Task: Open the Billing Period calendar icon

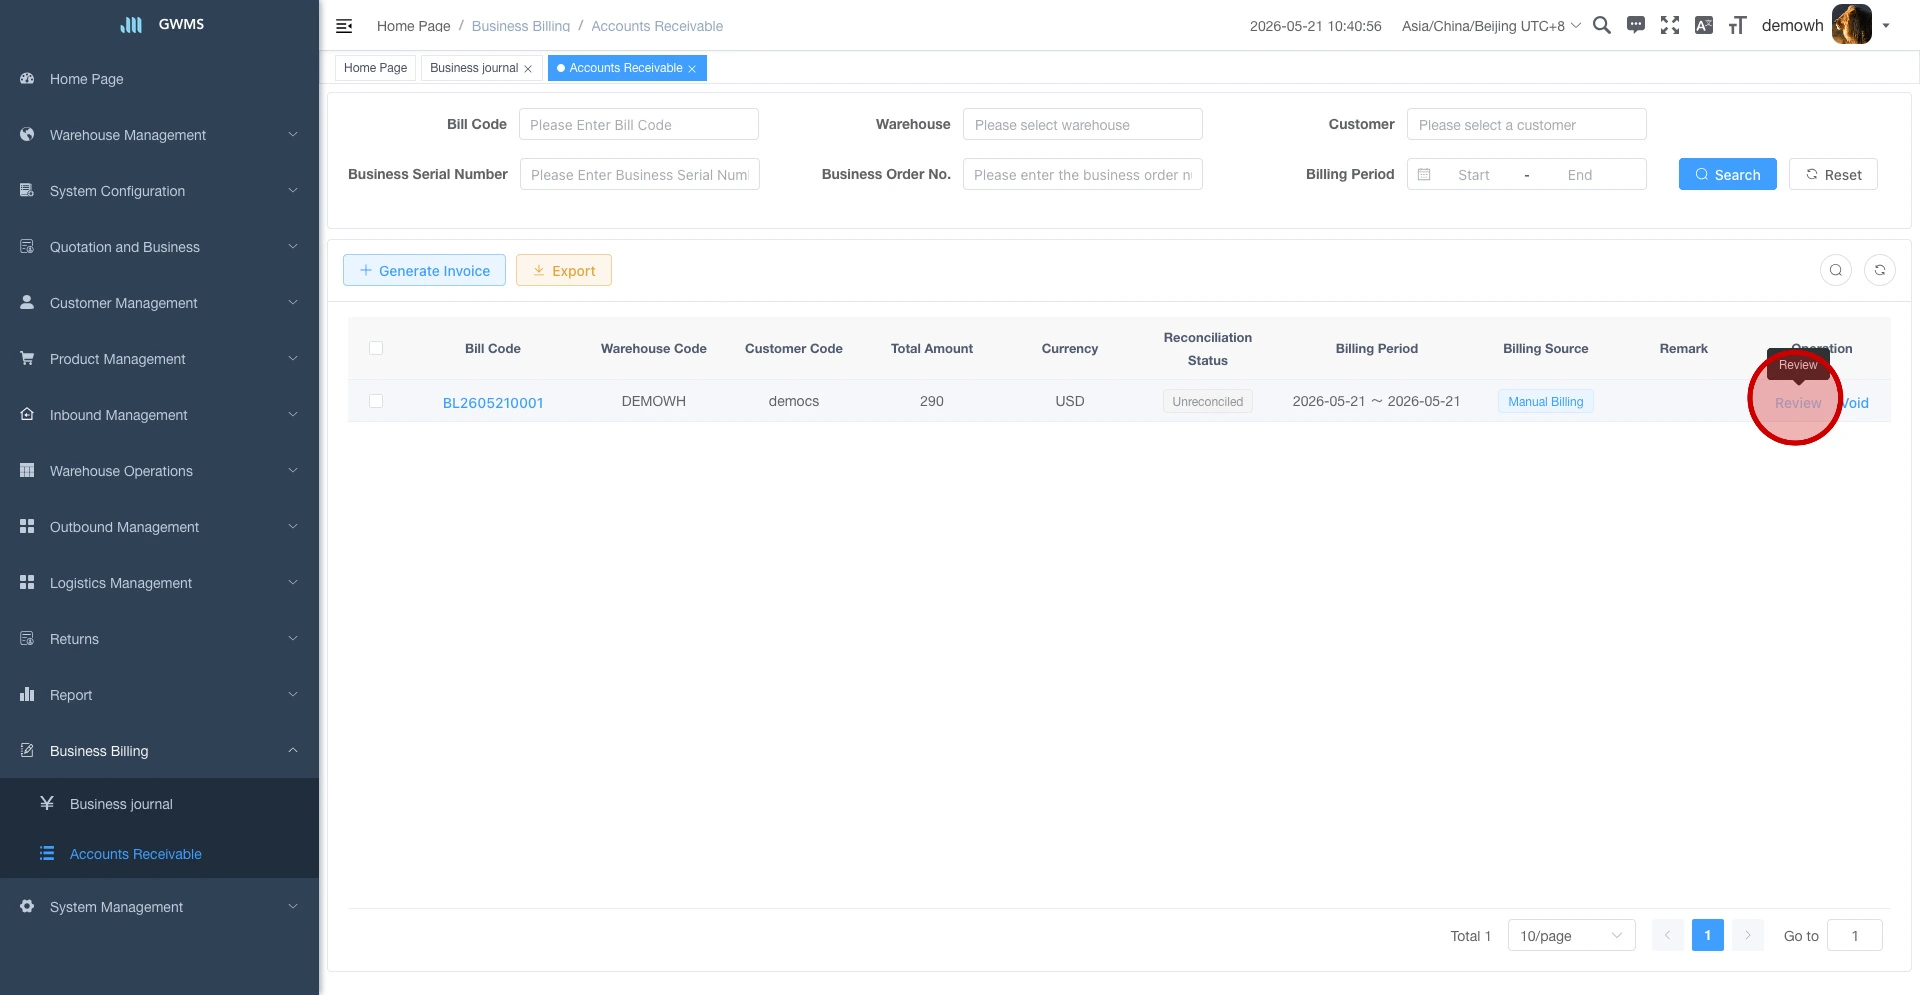Action: pos(1424,175)
